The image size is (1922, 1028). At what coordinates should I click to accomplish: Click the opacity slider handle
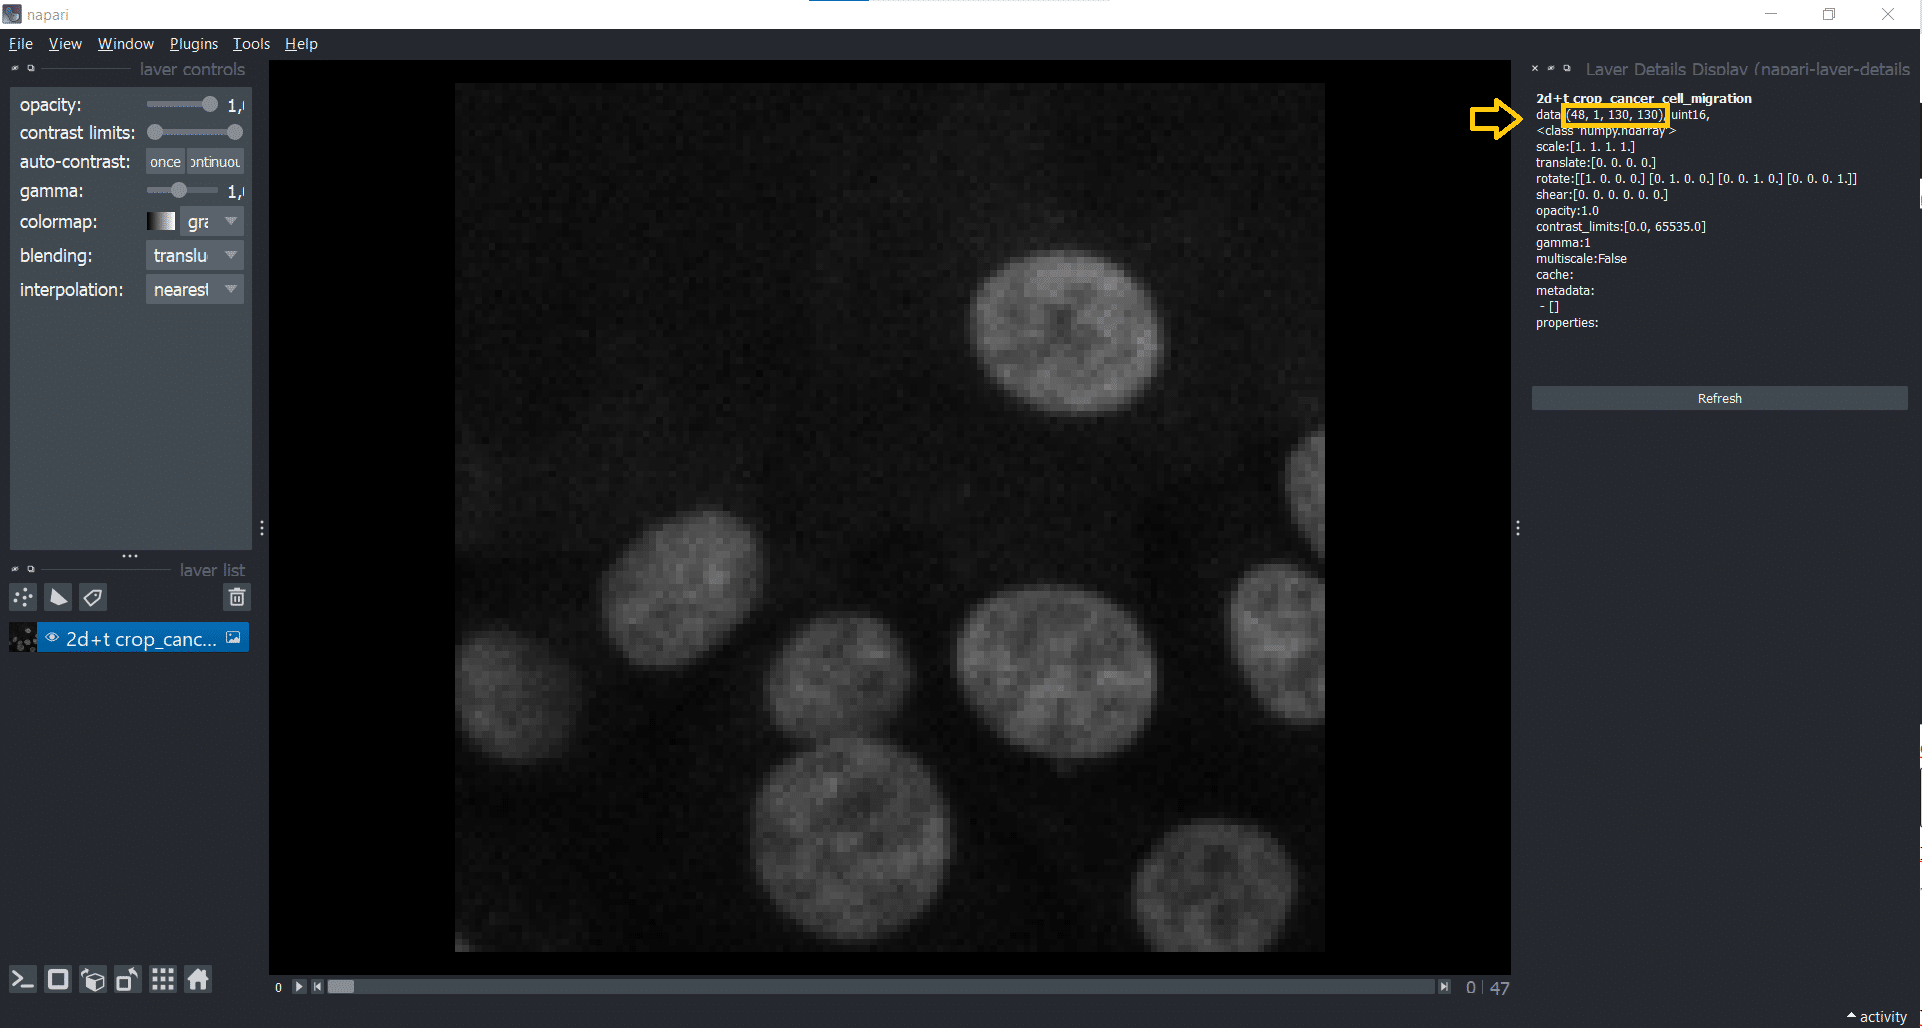point(209,105)
